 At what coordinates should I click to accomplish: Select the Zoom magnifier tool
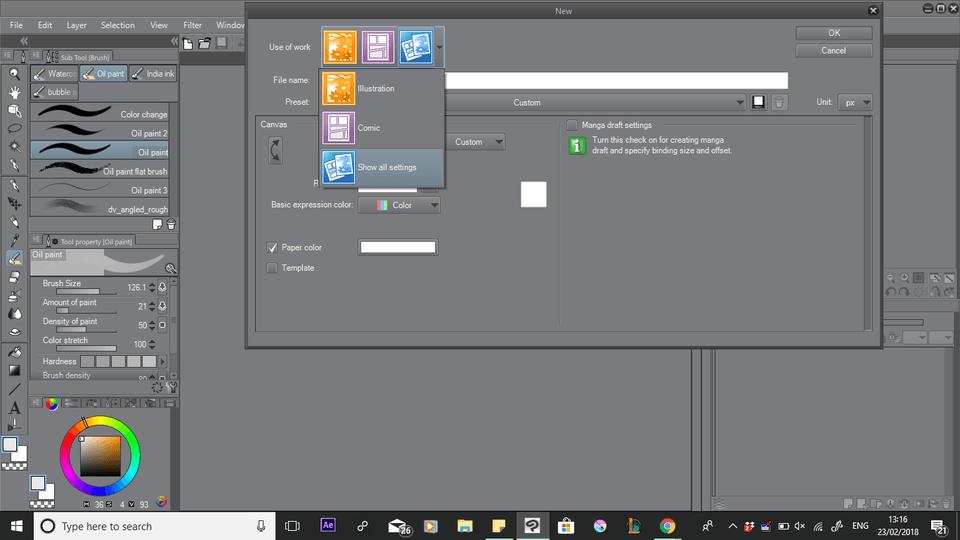(x=15, y=74)
